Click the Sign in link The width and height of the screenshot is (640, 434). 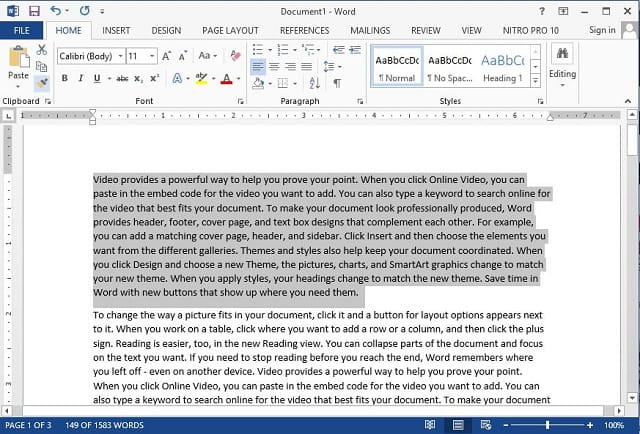602,30
